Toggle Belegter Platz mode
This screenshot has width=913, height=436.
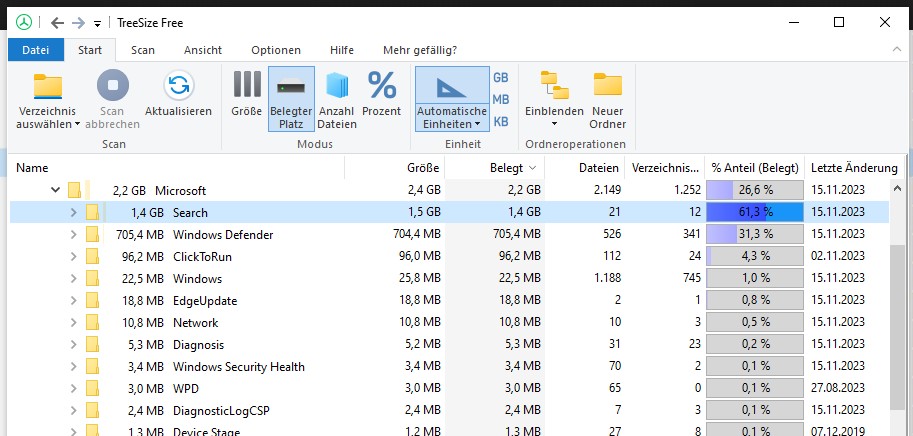tap(291, 99)
